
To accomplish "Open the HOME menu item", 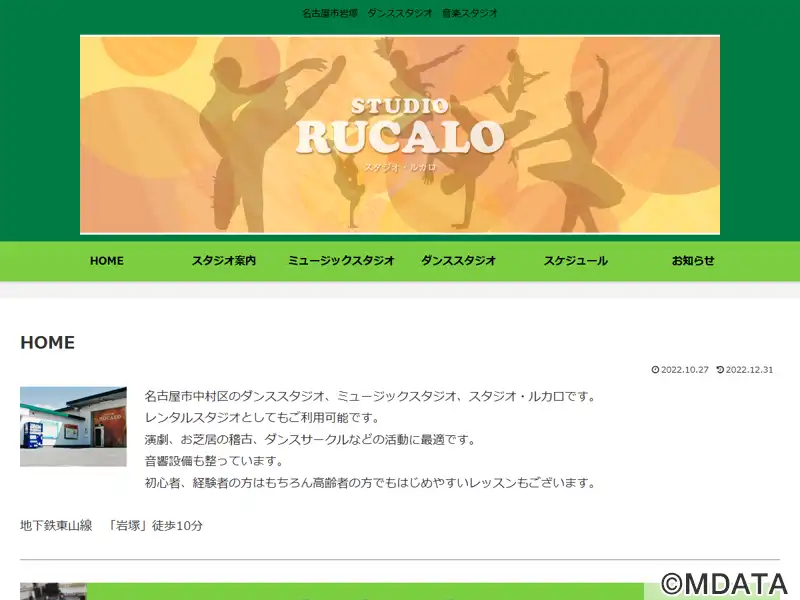I will (107, 261).
